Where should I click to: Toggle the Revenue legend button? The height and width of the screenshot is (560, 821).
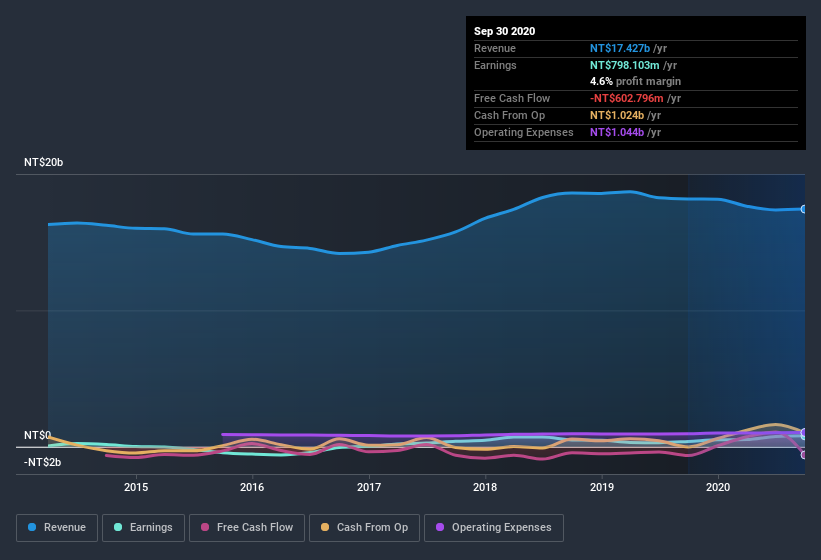tap(57, 528)
